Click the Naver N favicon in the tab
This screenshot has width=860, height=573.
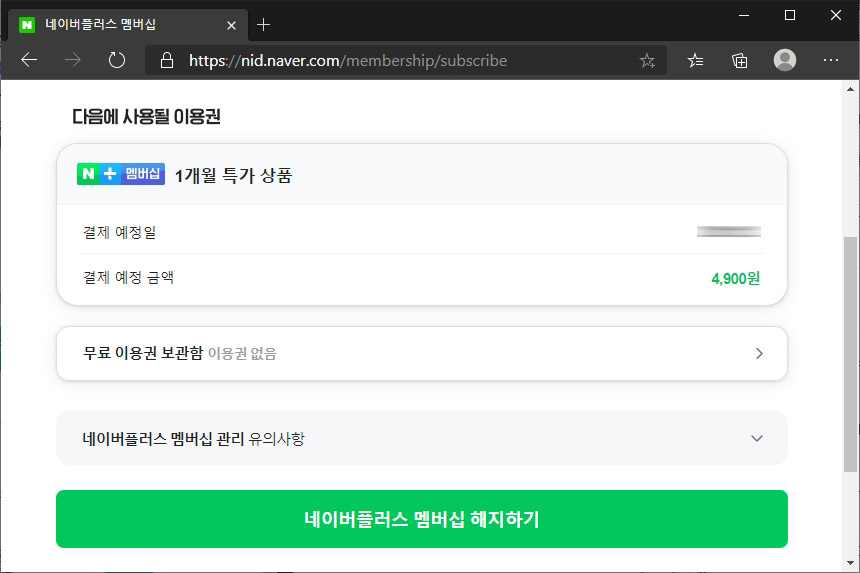(27, 25)
